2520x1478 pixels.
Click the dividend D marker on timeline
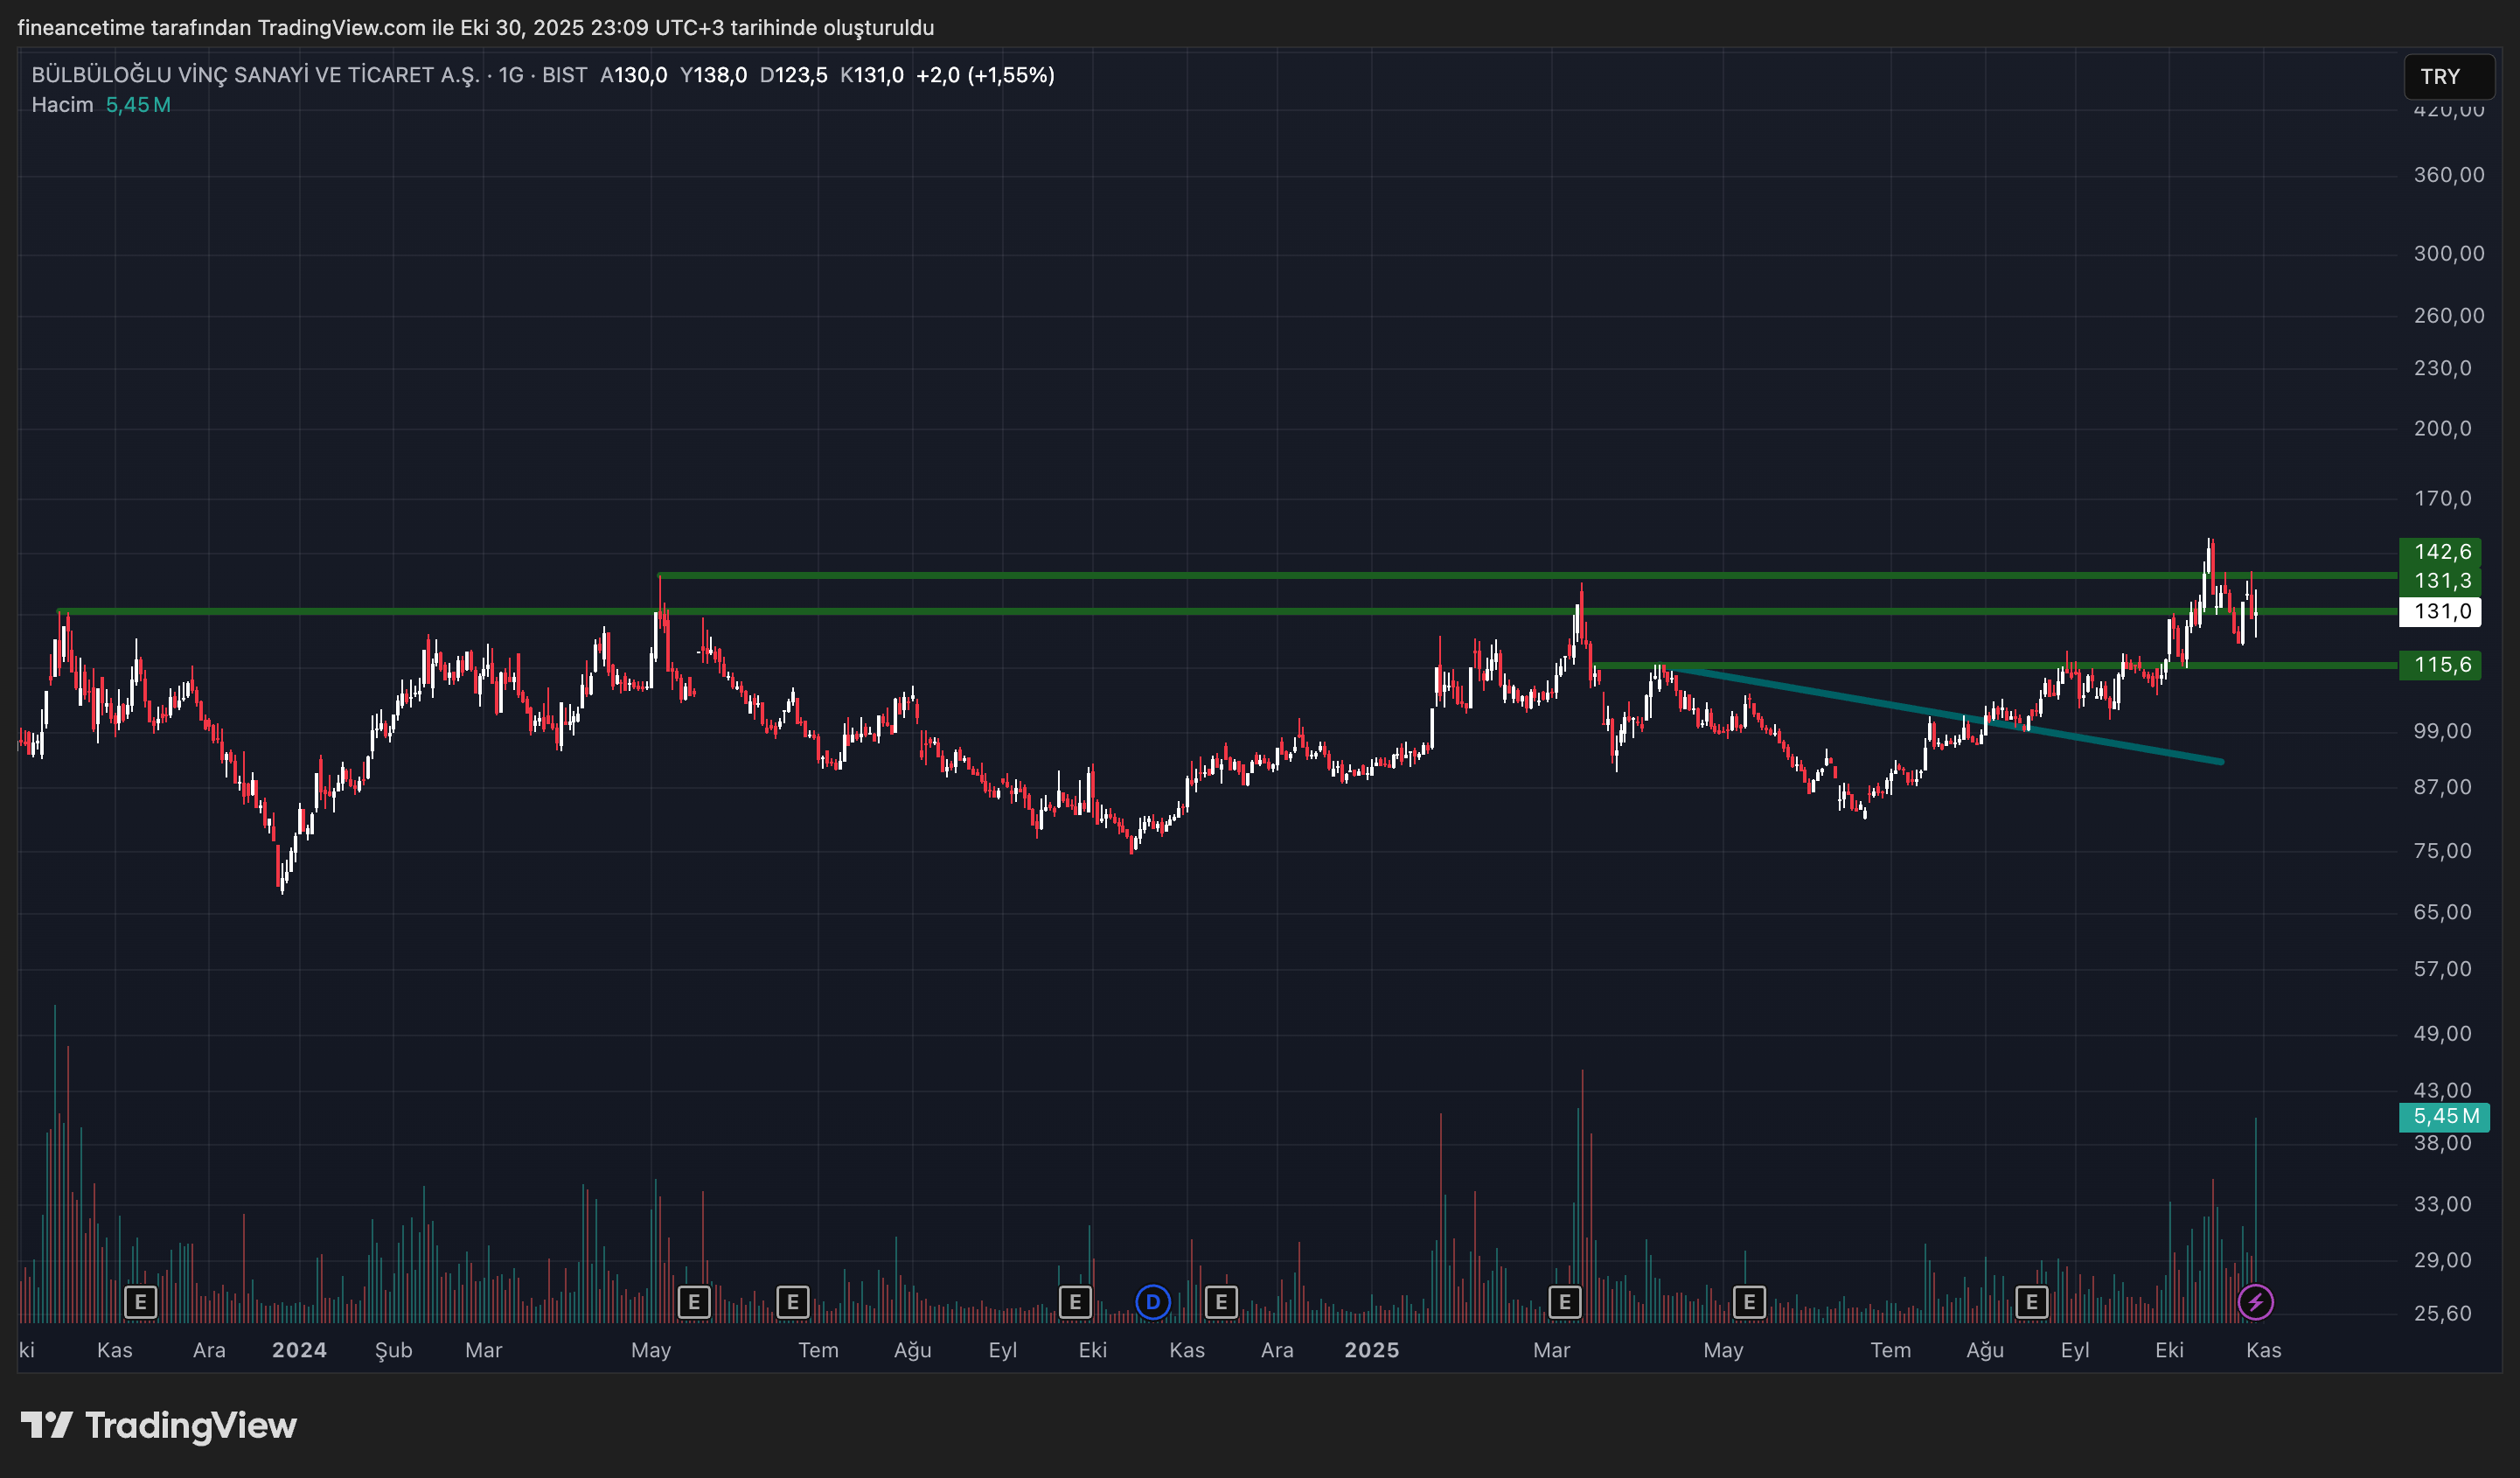pyautogui.click(x=1152, y=1302)
